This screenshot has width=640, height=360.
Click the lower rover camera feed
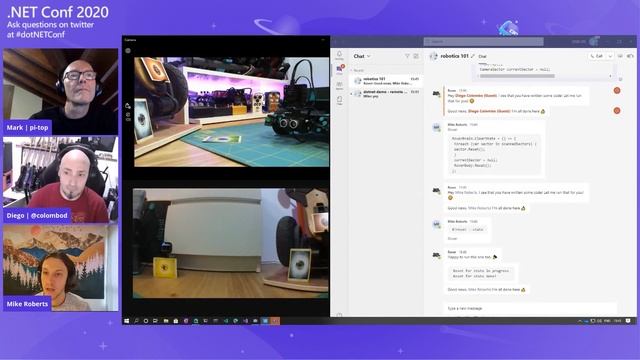(231, 243)
